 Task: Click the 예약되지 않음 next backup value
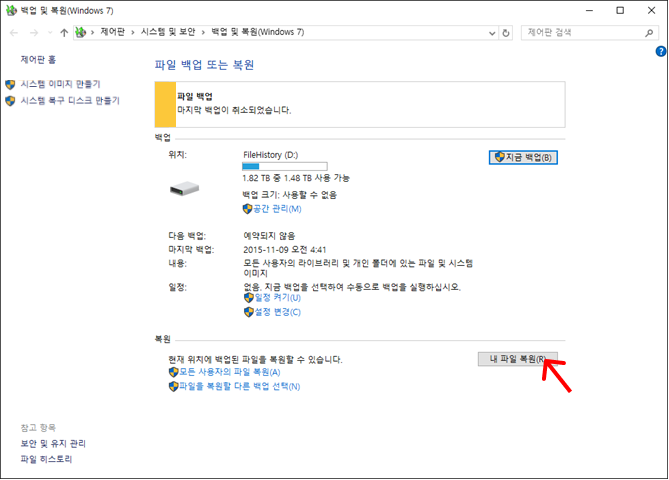269,236
